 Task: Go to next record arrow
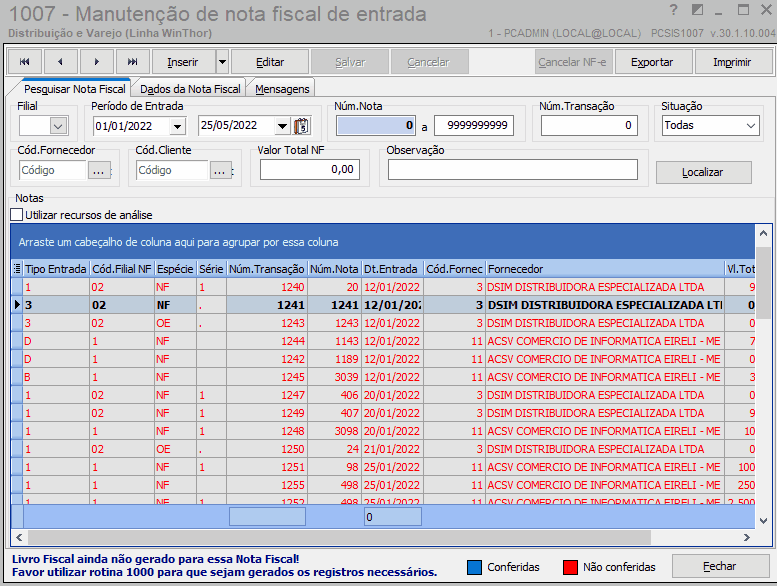coord(97,62)
